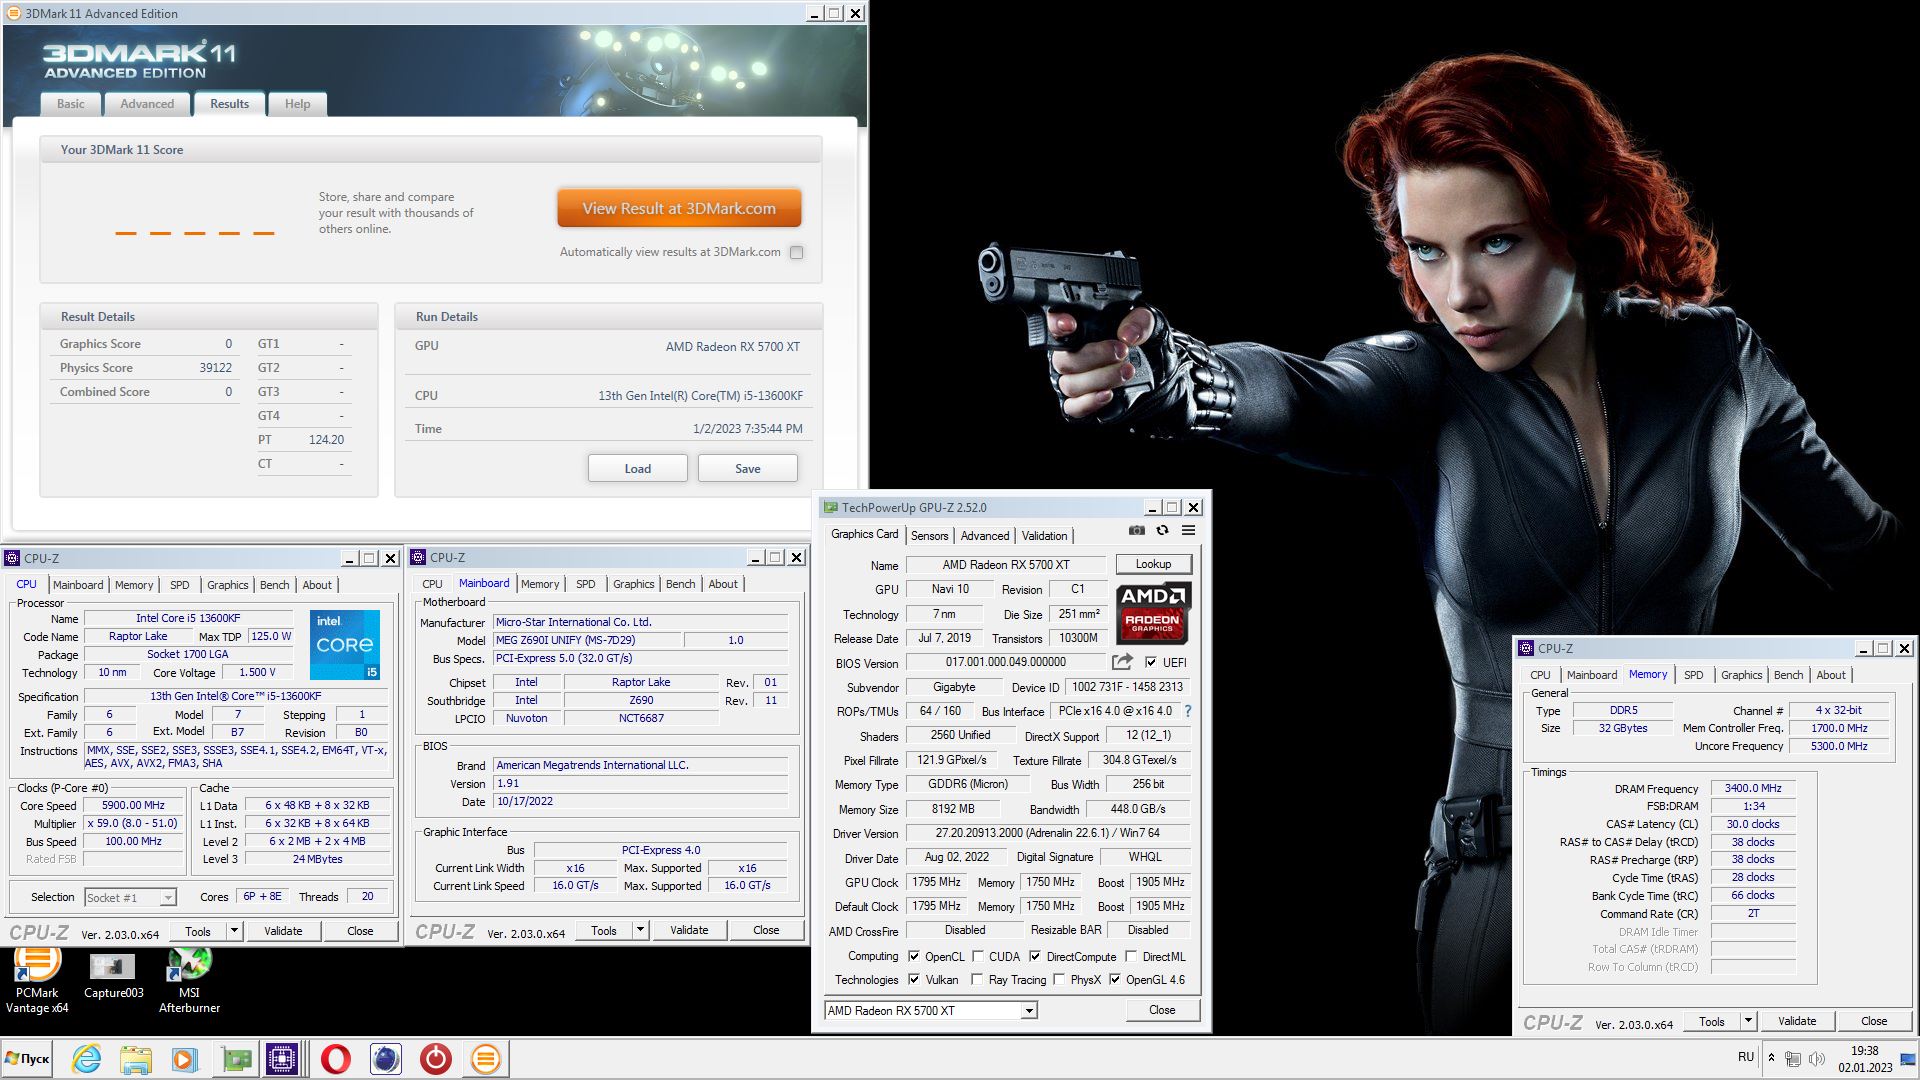Switch to 3DMark Basic tab
The image size is (1920, 1080).
coord(71,104)
